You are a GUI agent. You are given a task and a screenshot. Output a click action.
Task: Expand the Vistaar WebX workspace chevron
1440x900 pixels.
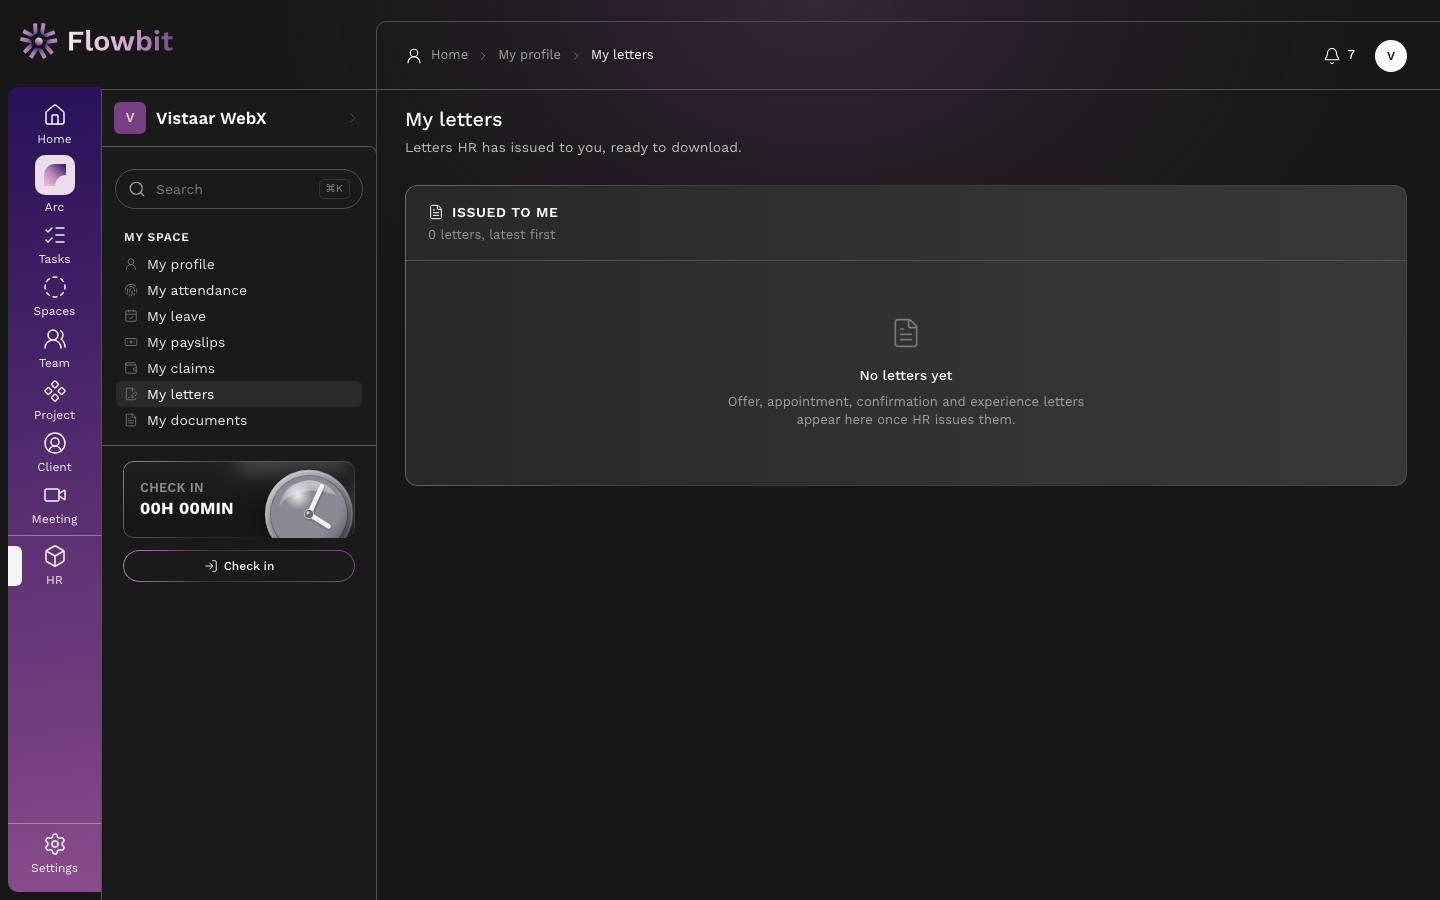(x=353, y=118)
